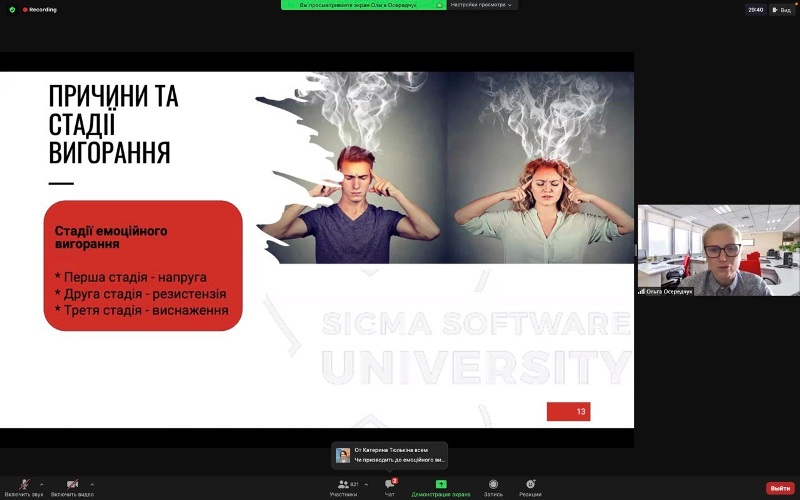This screenshot has width=800, height=500.
Task: Expand video options arrow next to camera
Action: (92, 483)
